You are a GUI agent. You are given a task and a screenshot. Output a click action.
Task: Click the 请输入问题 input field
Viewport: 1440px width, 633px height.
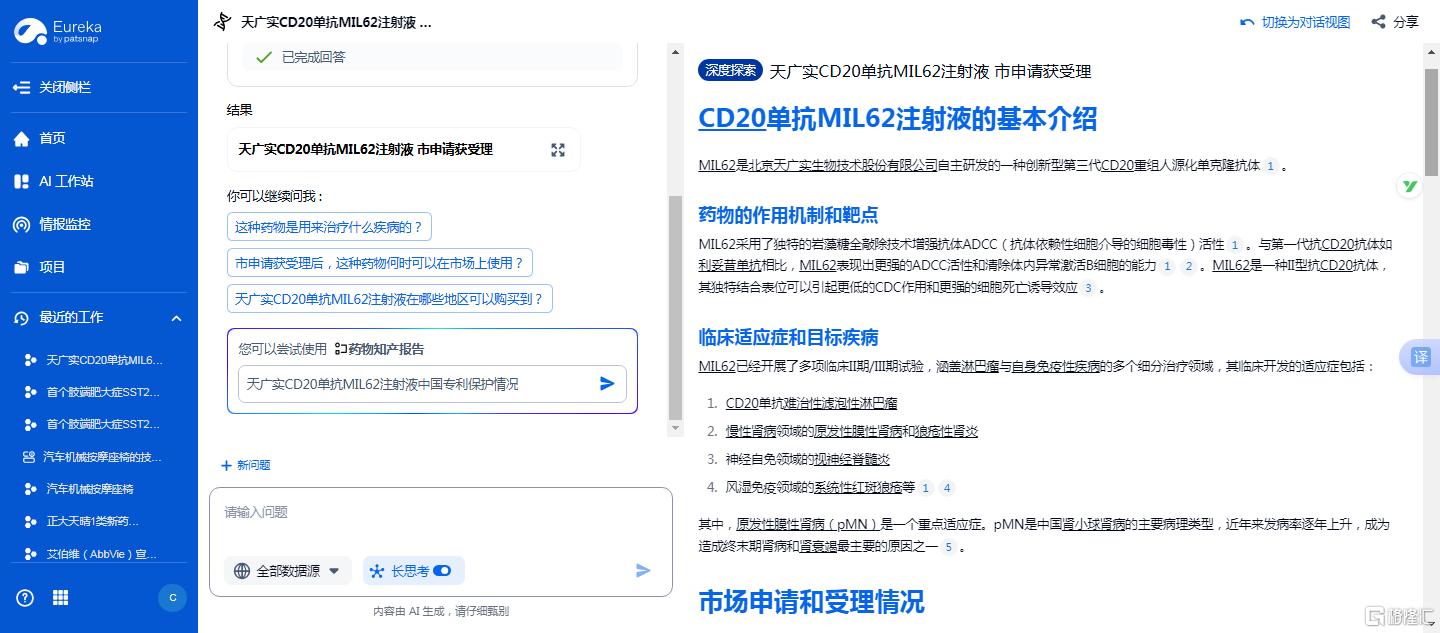click(x=440, y=513)
